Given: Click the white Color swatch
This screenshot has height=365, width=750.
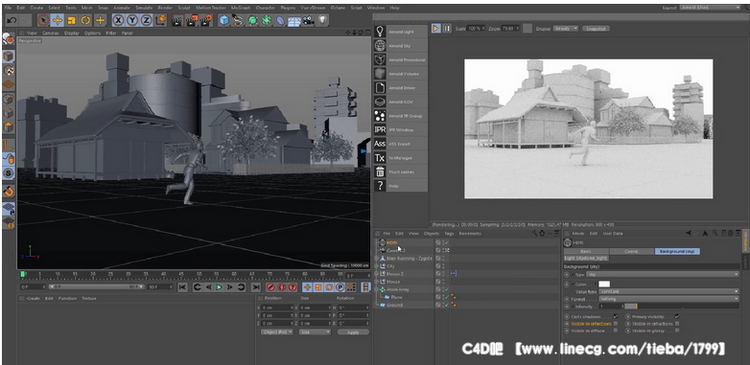Looking at the screenshot, I should pos(604,284).
